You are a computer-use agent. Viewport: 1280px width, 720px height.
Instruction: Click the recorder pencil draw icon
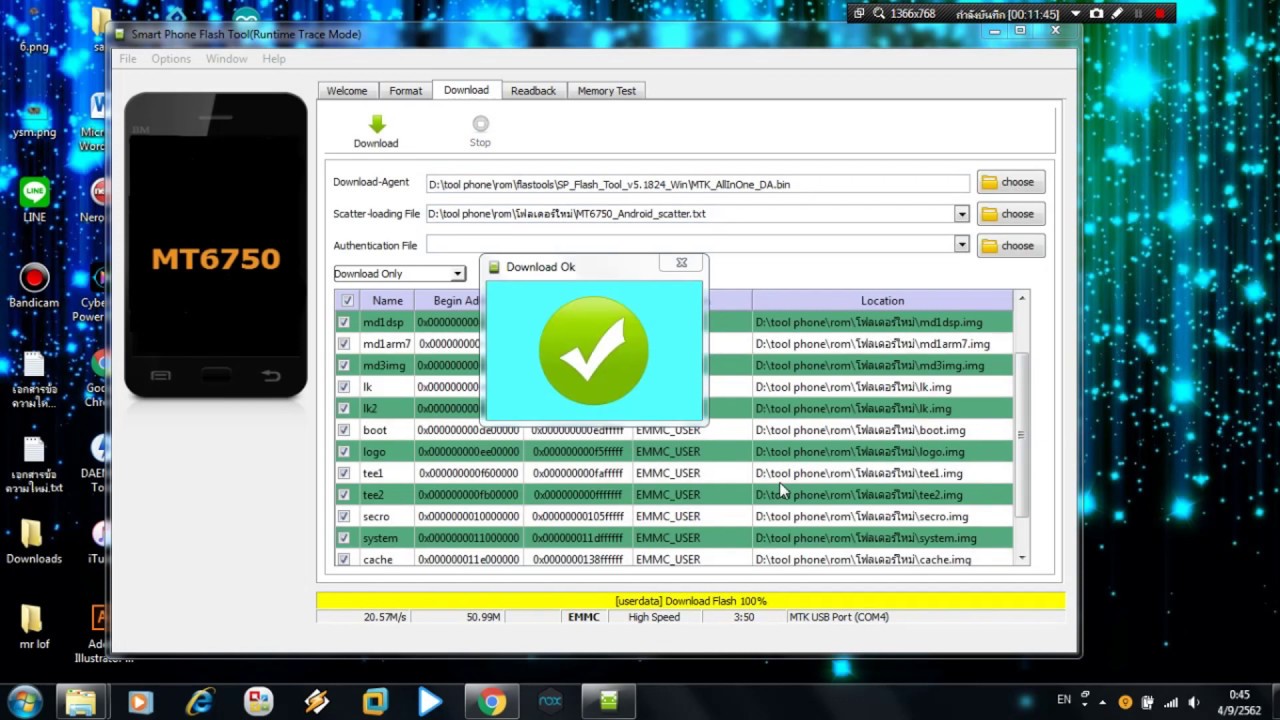pyautogui.click(x=1117, y=14)
